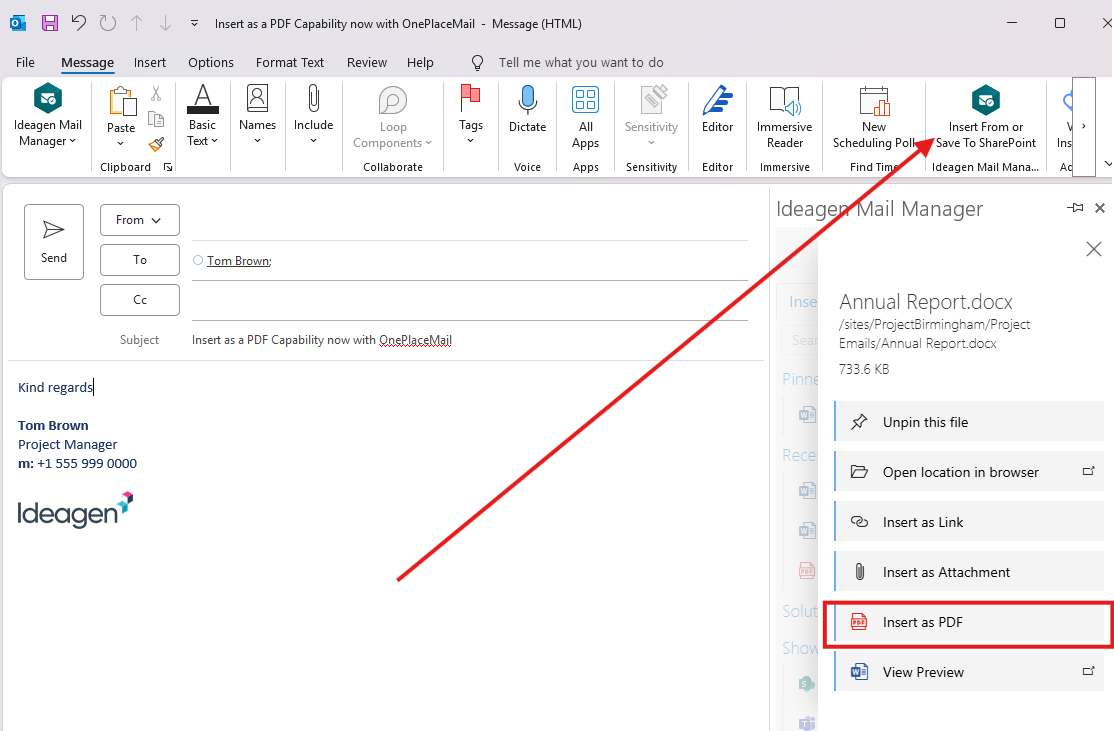Click Insert as PDF
1114x731 pixels.
pyautogui.click(x=969, y=622)
